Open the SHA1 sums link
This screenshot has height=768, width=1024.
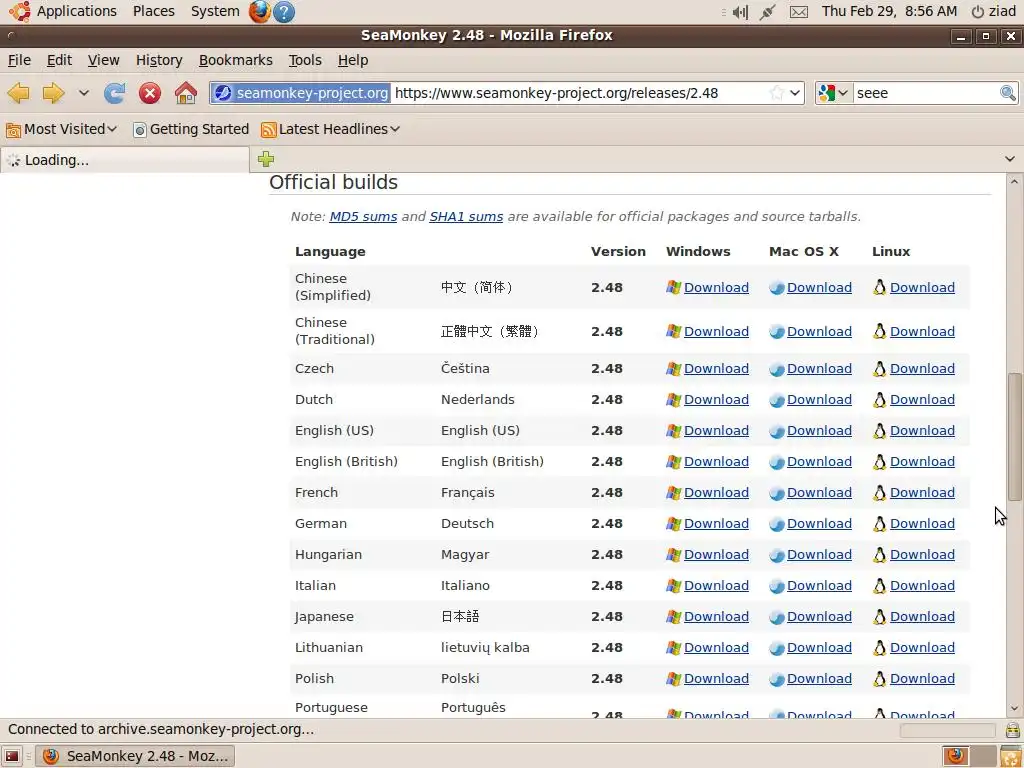point(466,217)
